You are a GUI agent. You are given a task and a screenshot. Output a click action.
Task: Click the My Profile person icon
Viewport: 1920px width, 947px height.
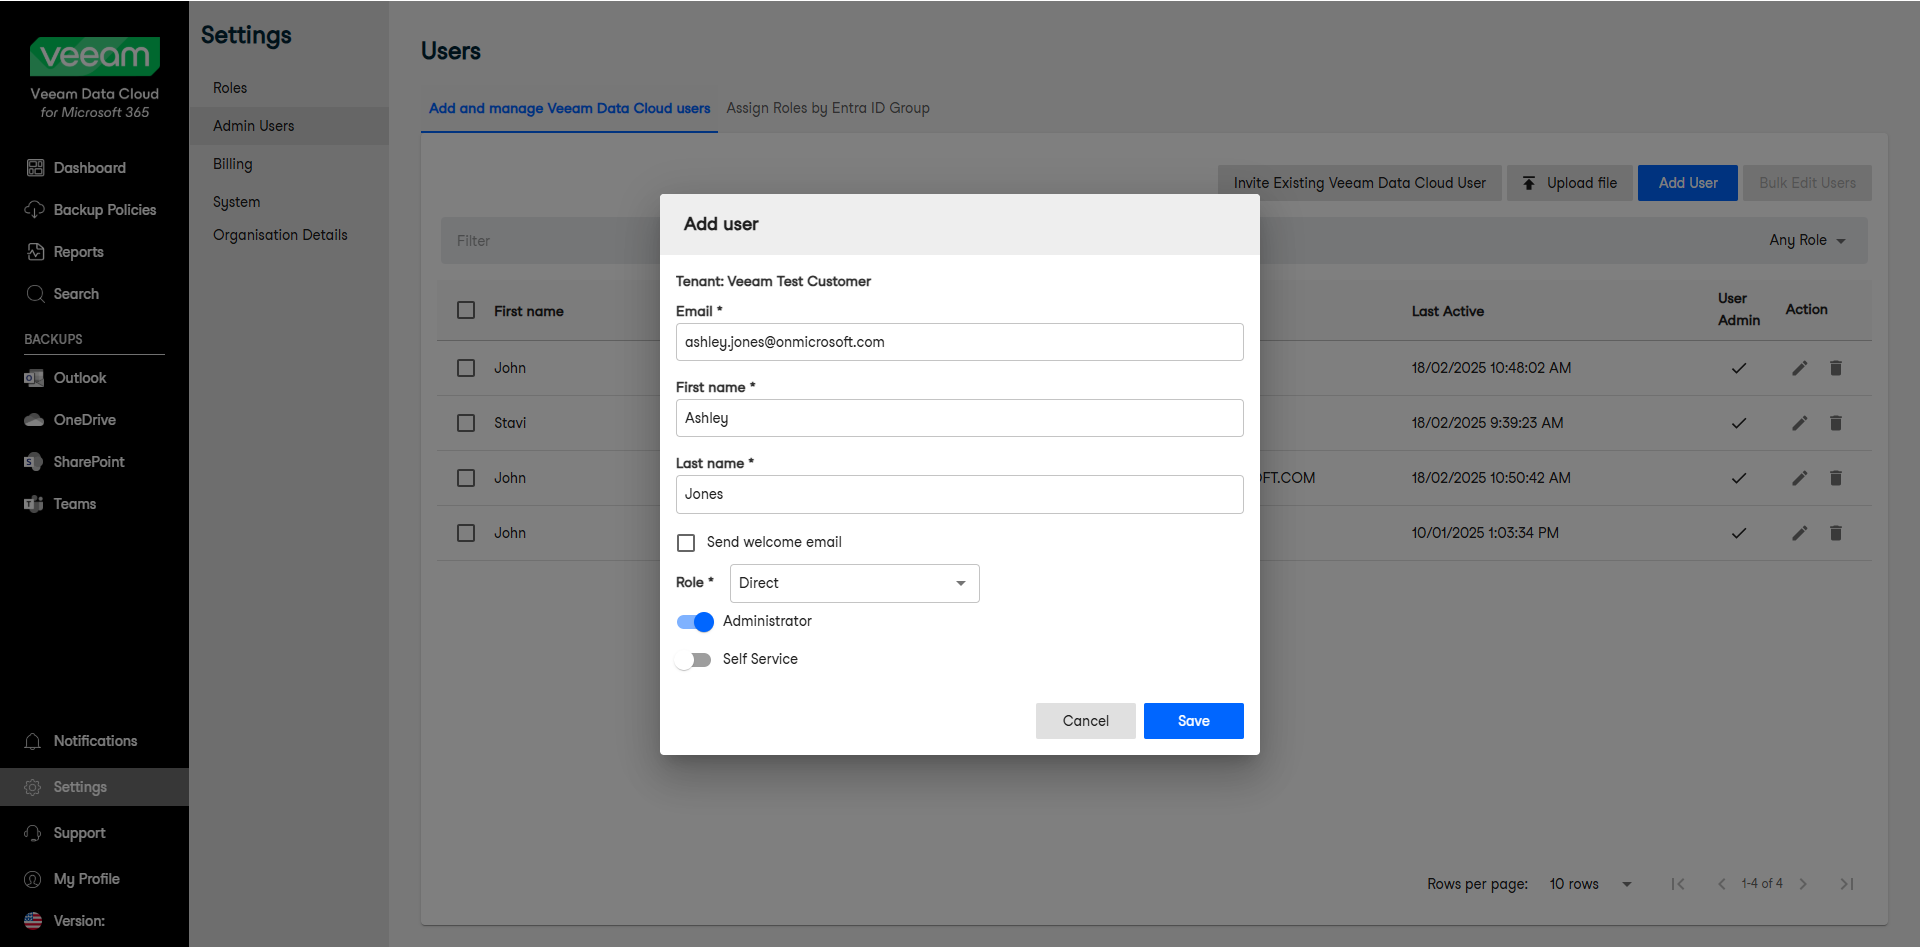pyautogui.click(x=33, y=879)
